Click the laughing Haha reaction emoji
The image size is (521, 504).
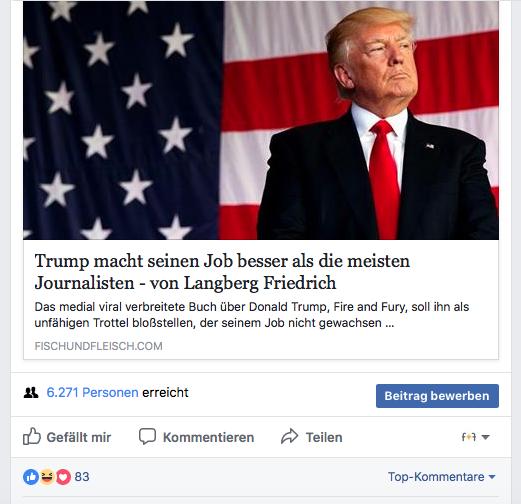[x=47, y=477]
